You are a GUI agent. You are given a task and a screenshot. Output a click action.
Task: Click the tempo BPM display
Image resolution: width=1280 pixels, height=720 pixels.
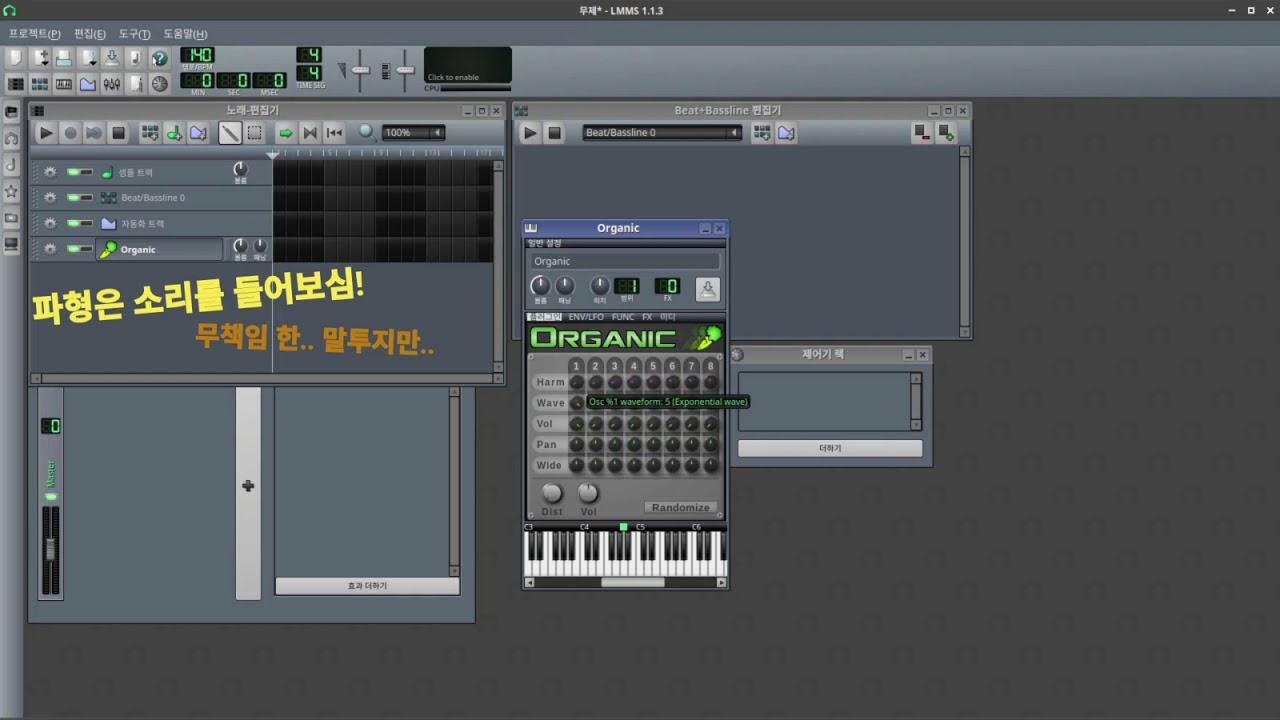point(197,55)
